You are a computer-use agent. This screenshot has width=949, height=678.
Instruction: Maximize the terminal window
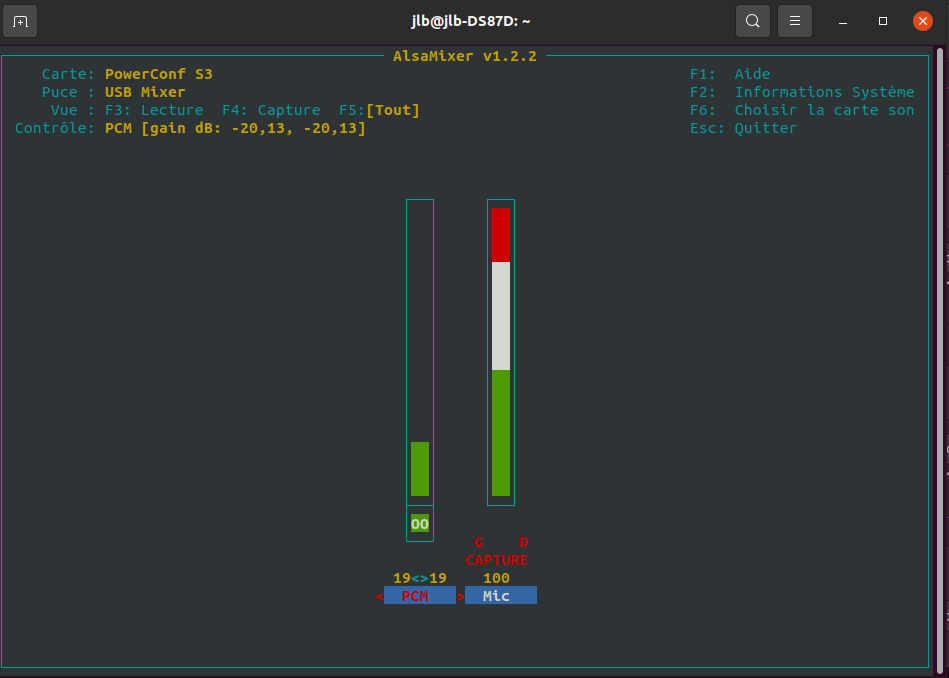883,21
